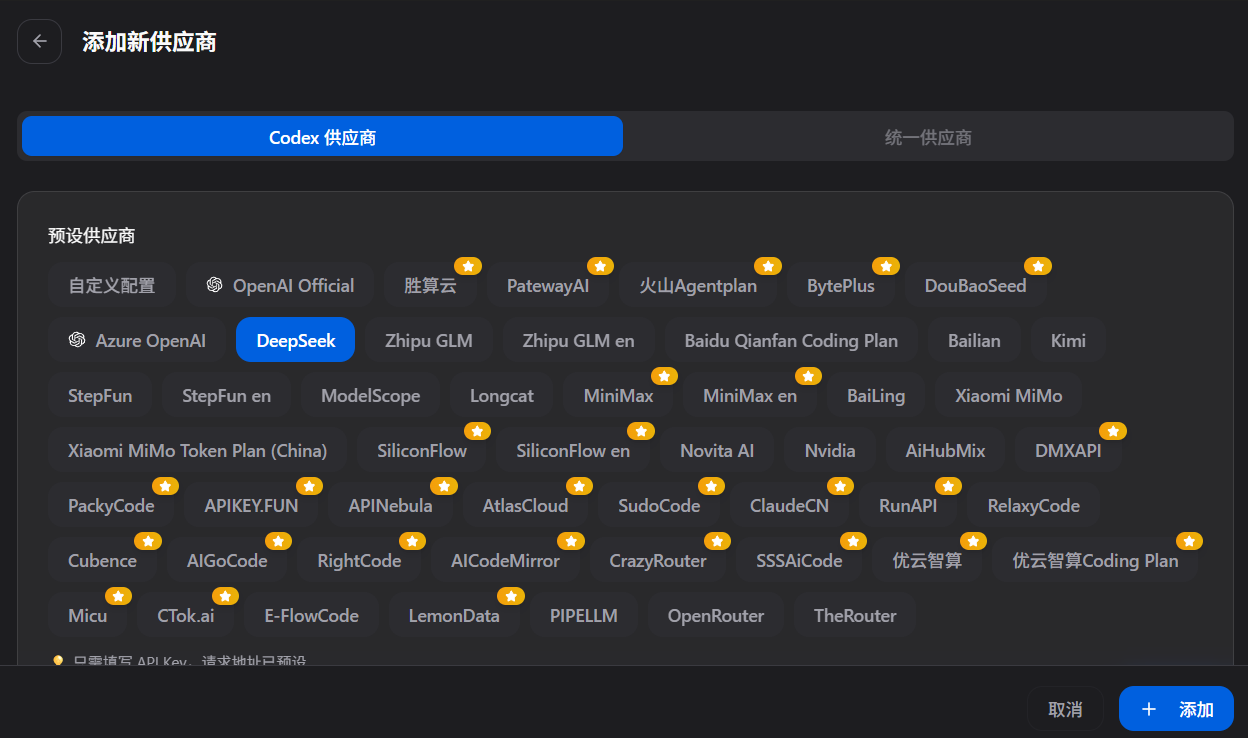The image size is (1248, 738).
Task: Pick Cubence provider preset
Action: tap(102, 560)
